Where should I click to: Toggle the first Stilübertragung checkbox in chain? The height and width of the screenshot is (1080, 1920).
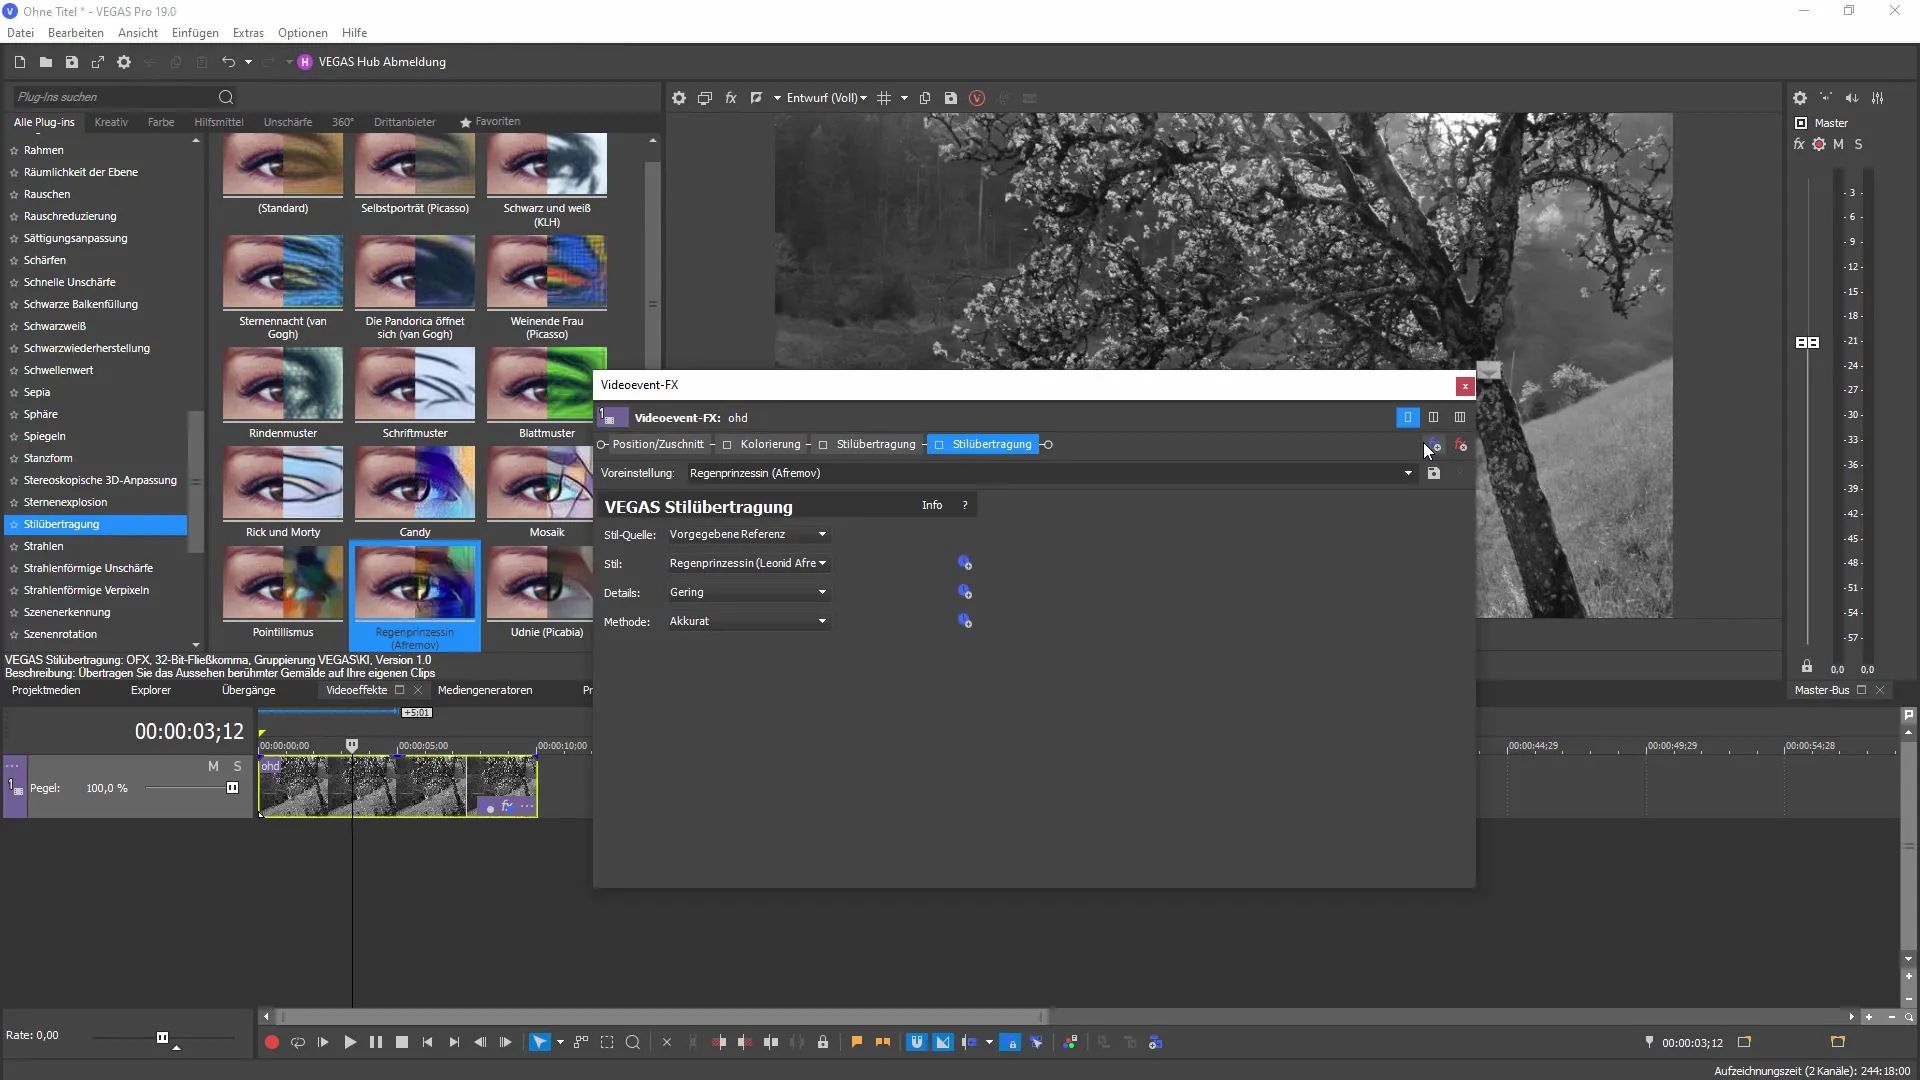[x=823, y=445]
